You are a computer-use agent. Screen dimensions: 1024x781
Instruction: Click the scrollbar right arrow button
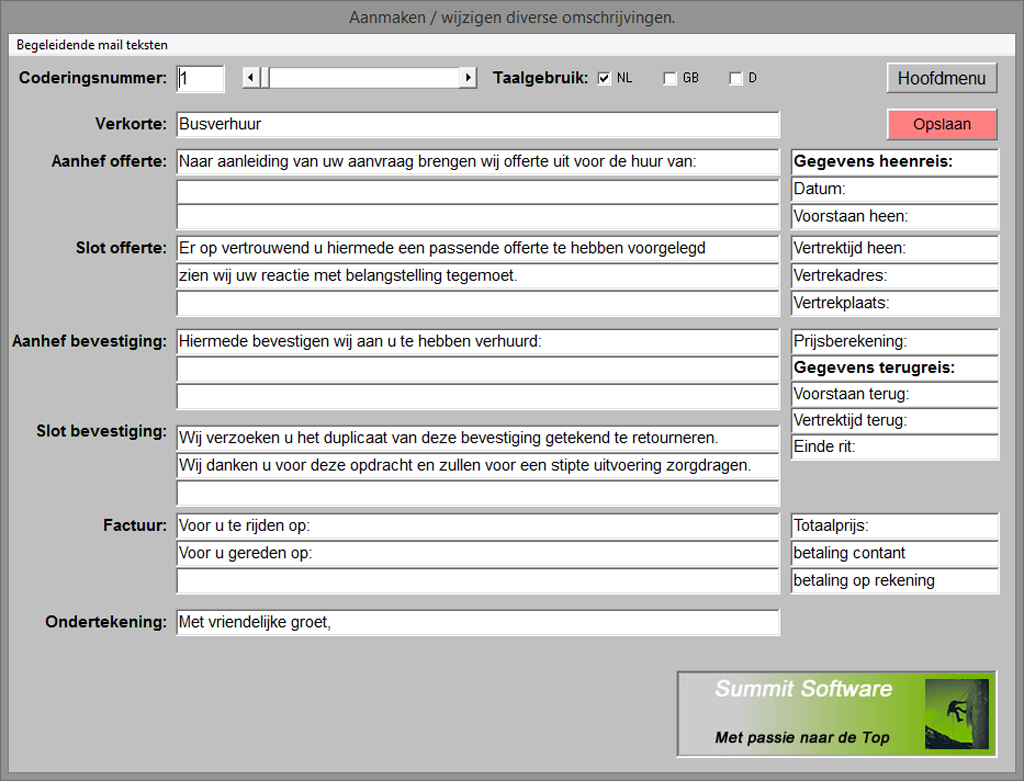(467, 78)
